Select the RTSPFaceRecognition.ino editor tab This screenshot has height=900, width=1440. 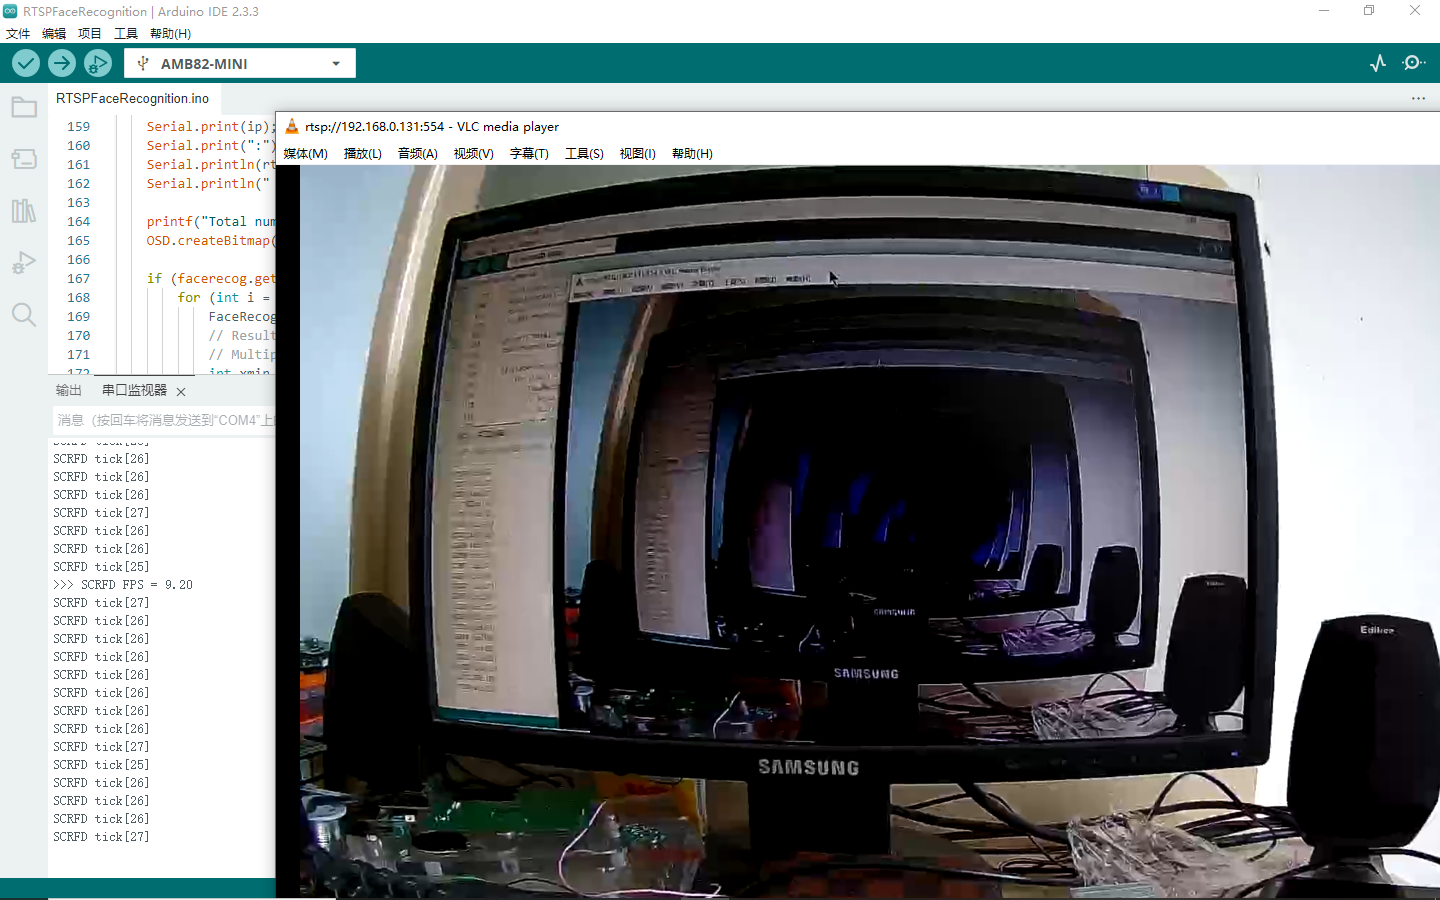133,98
